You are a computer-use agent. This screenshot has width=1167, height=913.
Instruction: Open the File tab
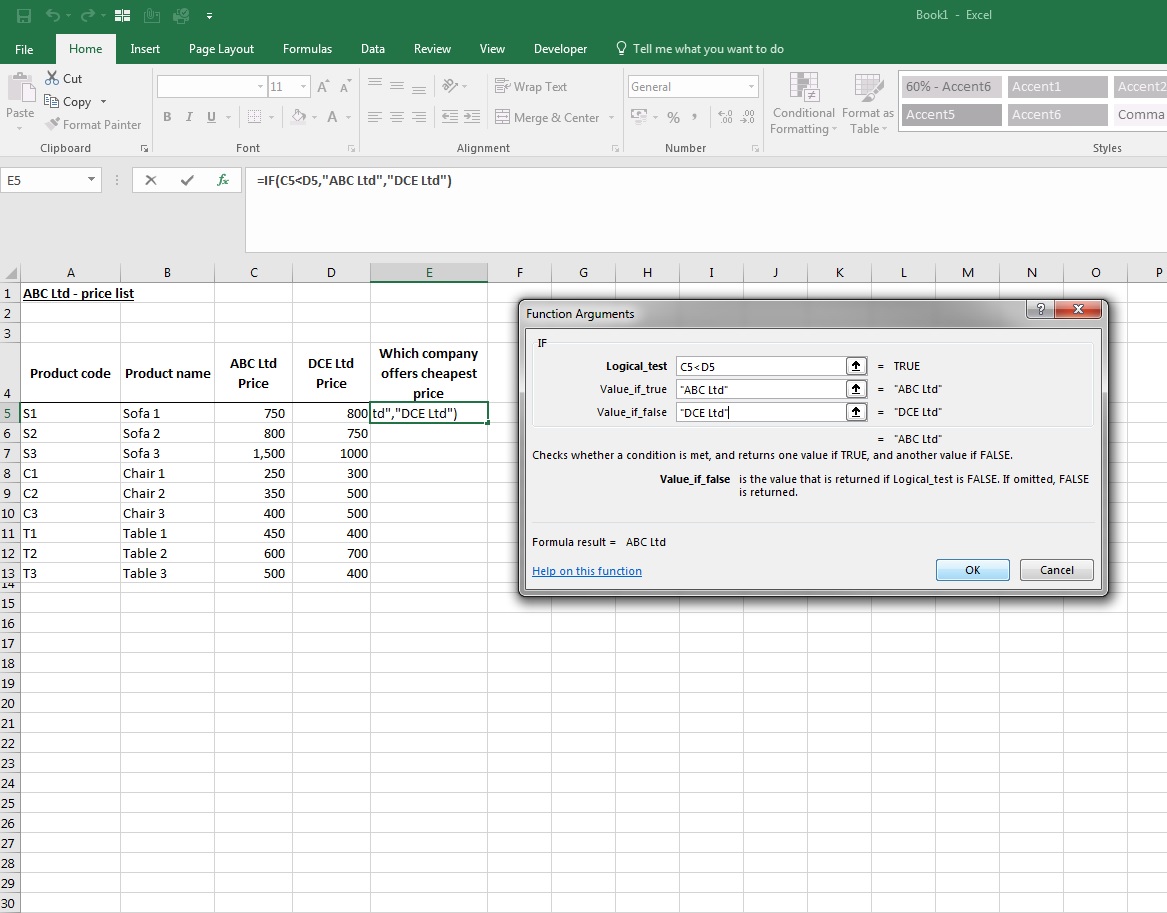click(x=24, y=49)
